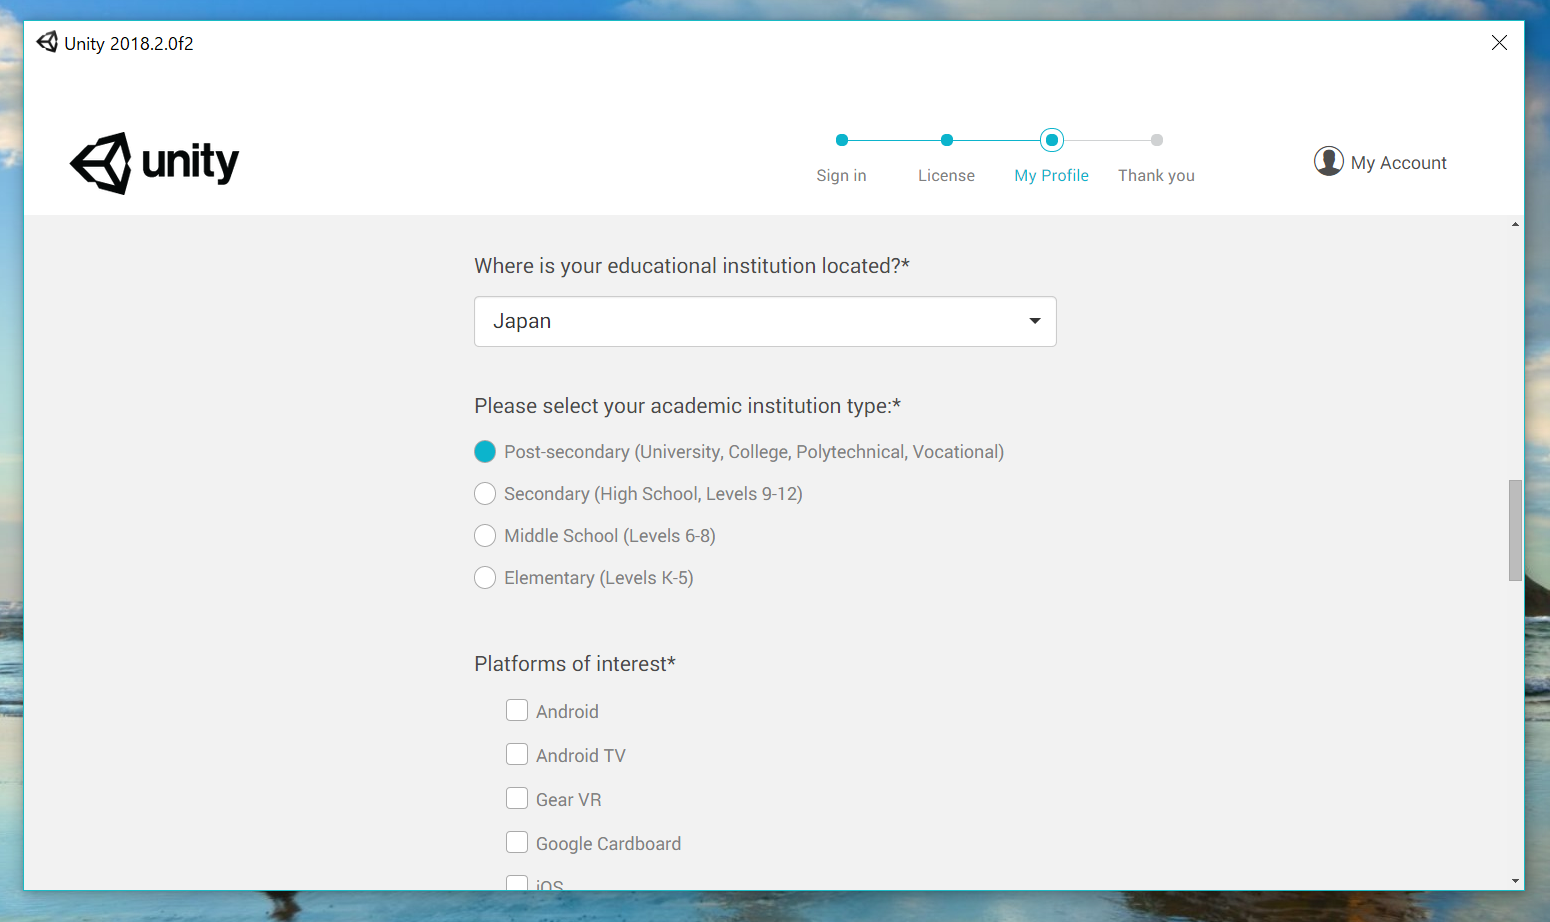Tick the Google Cardboard checkbox
1550x922 pixels.
click(x=517, y=842)
